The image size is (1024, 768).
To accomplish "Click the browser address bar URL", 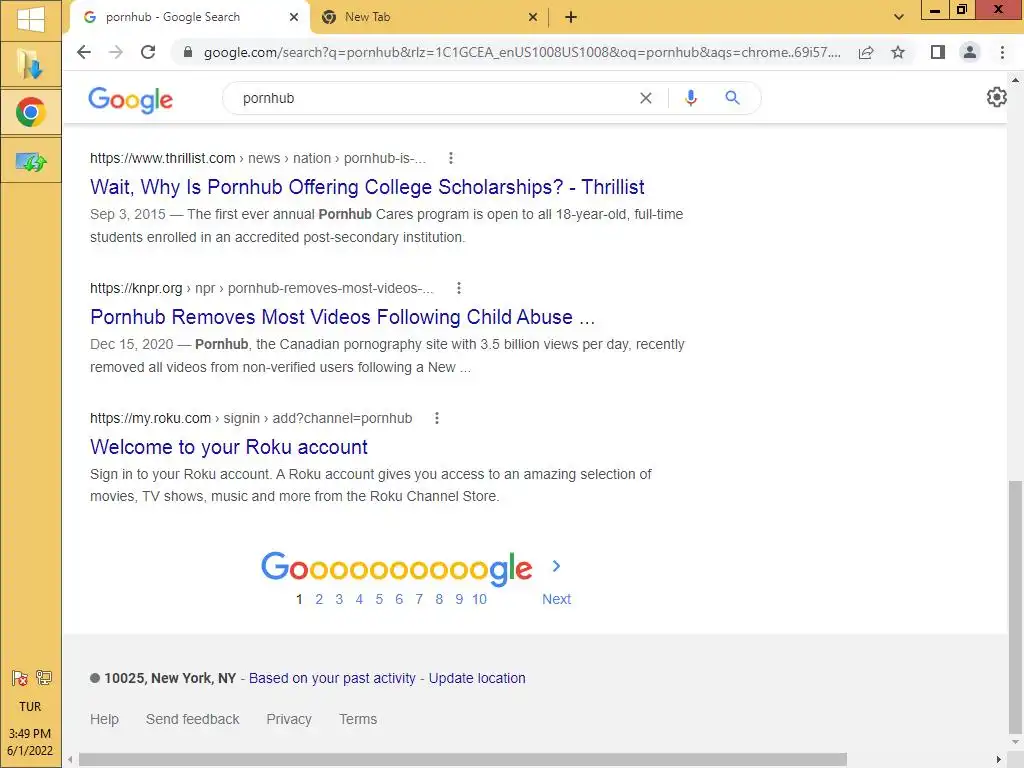I will coord(521,52).
